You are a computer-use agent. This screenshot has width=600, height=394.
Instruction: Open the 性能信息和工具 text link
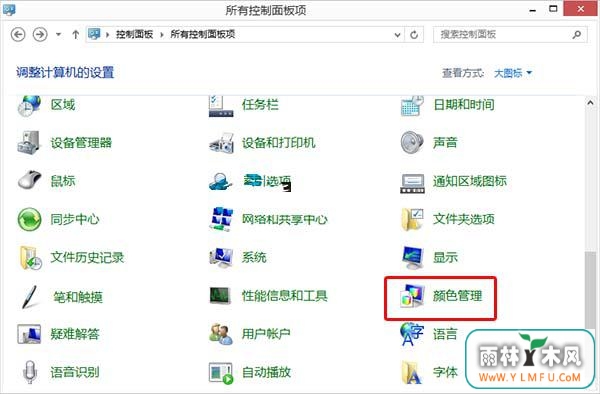point(284,296)
